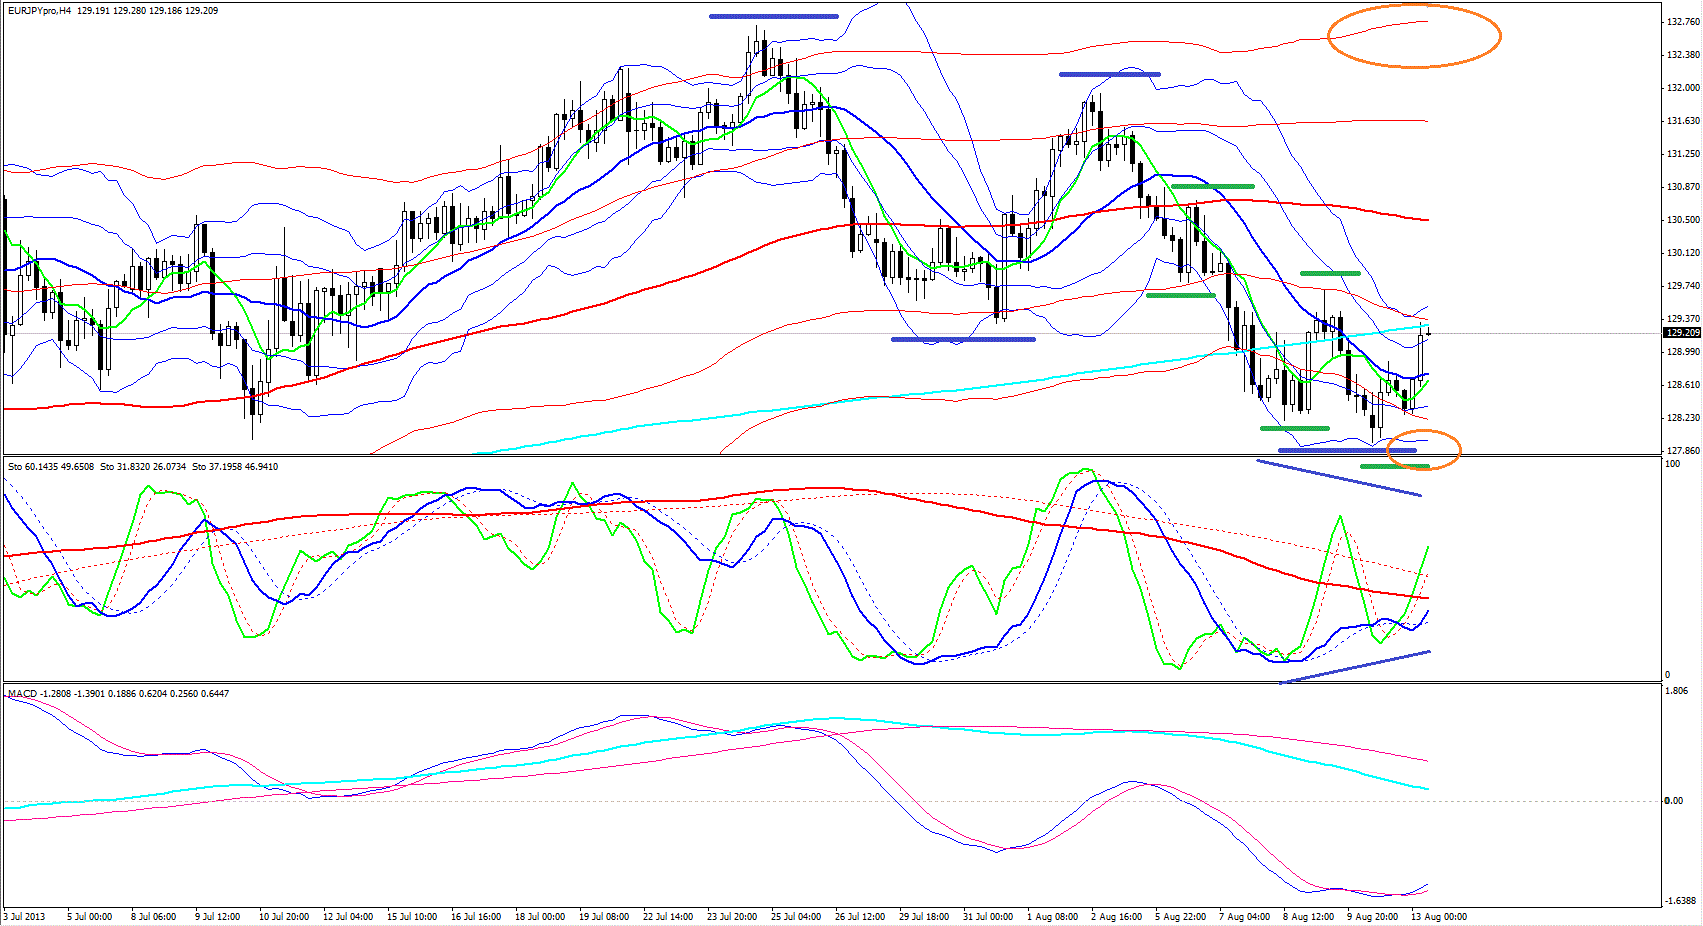Click the 13 Aug 00:00 date label
This screenshot has width=1703, height=926.
(x=1438, y=916)
